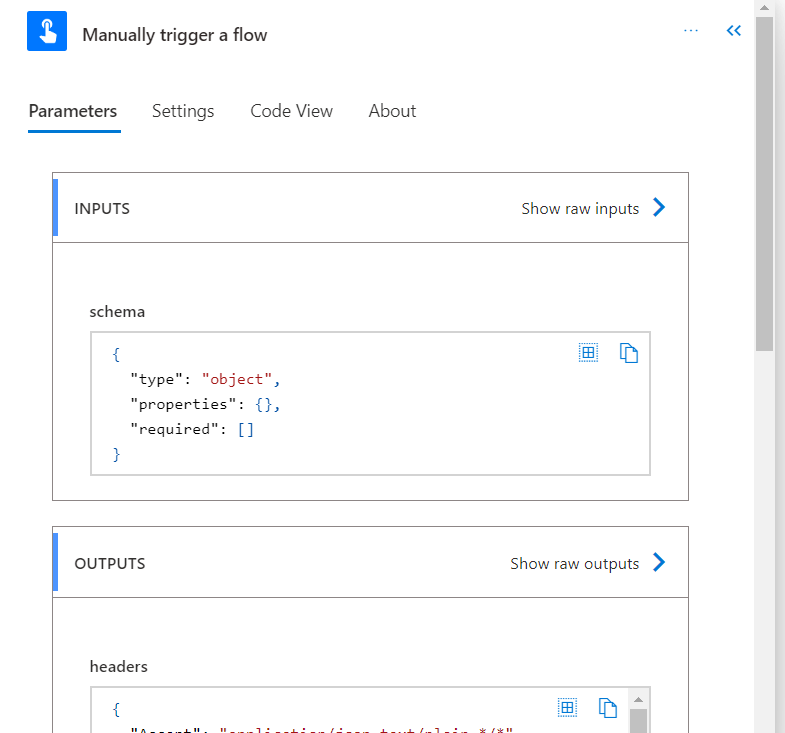The width and height of the screenshot is (785, 733).
Task: Go to the About tab
Action: pyautogui.click(x=392, y=111)
